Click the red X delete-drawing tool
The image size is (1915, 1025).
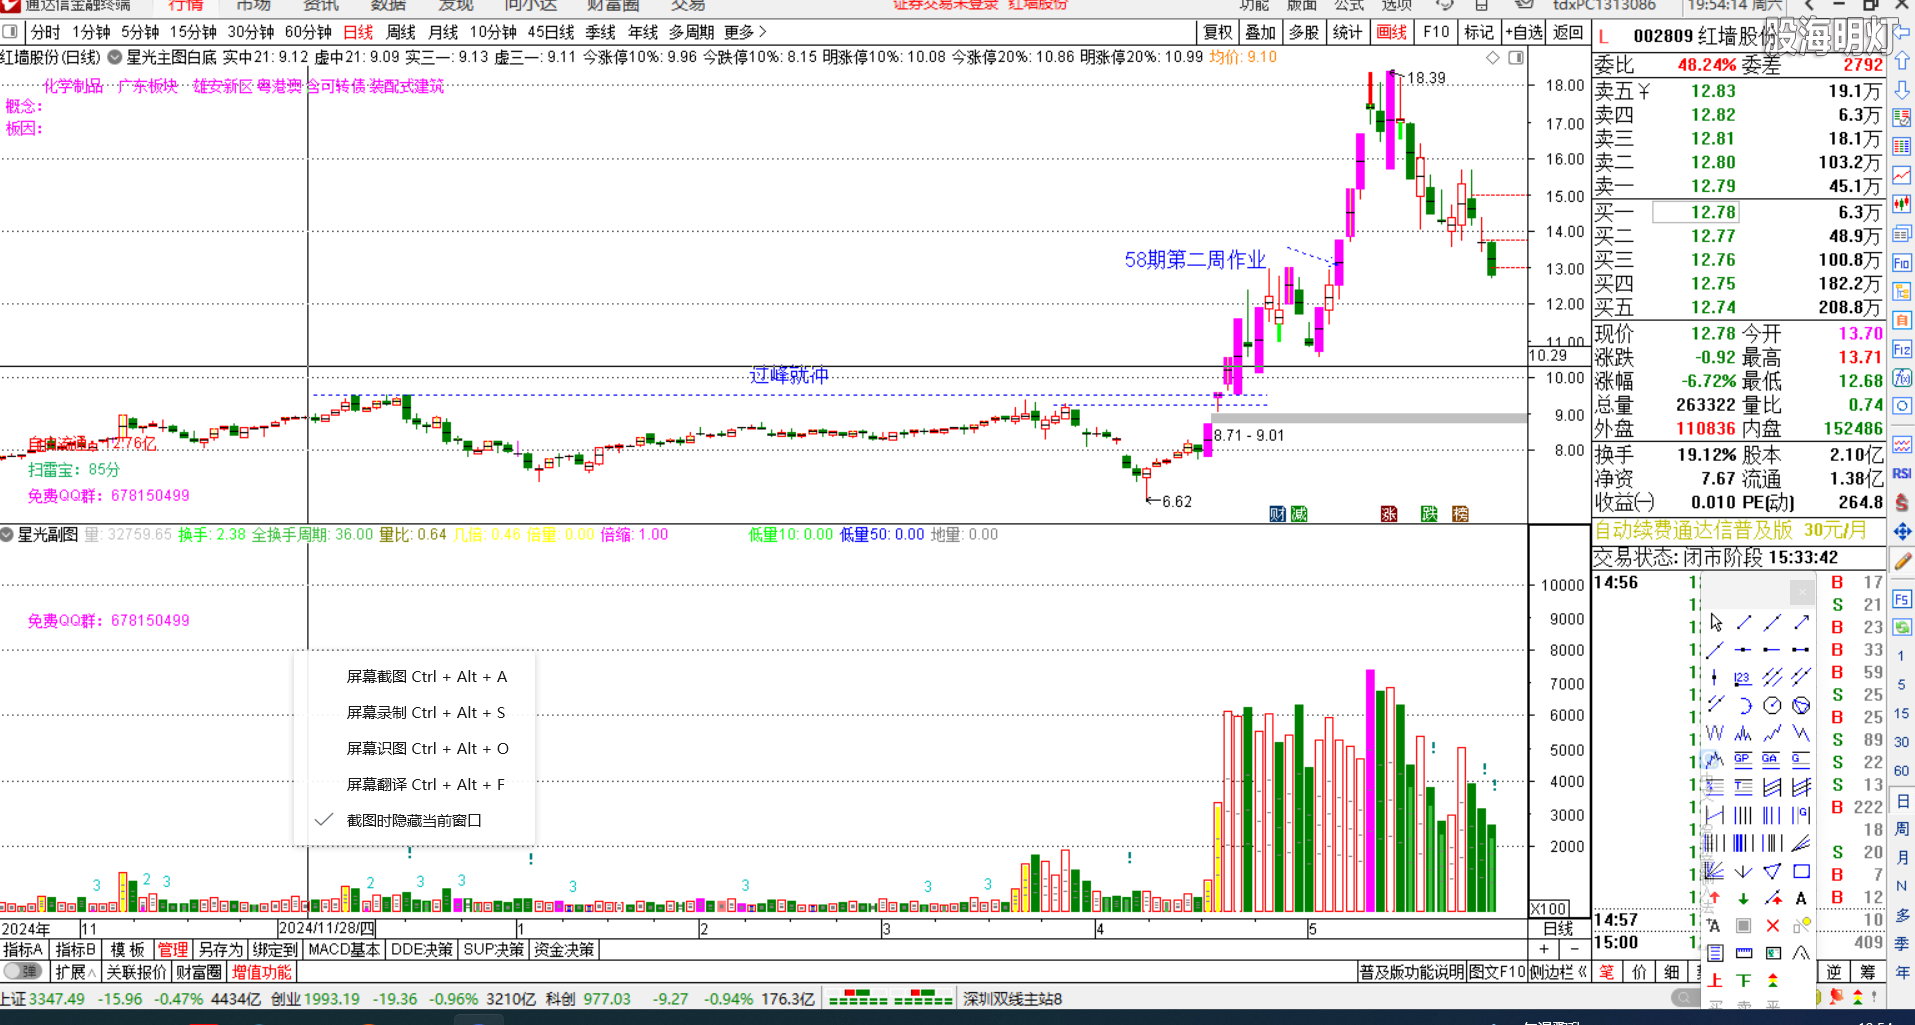click(1772, 926)
